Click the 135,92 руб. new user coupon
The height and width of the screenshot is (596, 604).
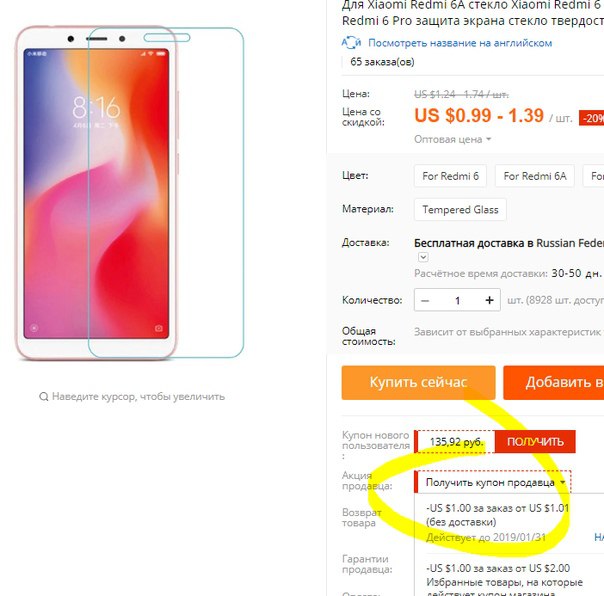[455, 442]
